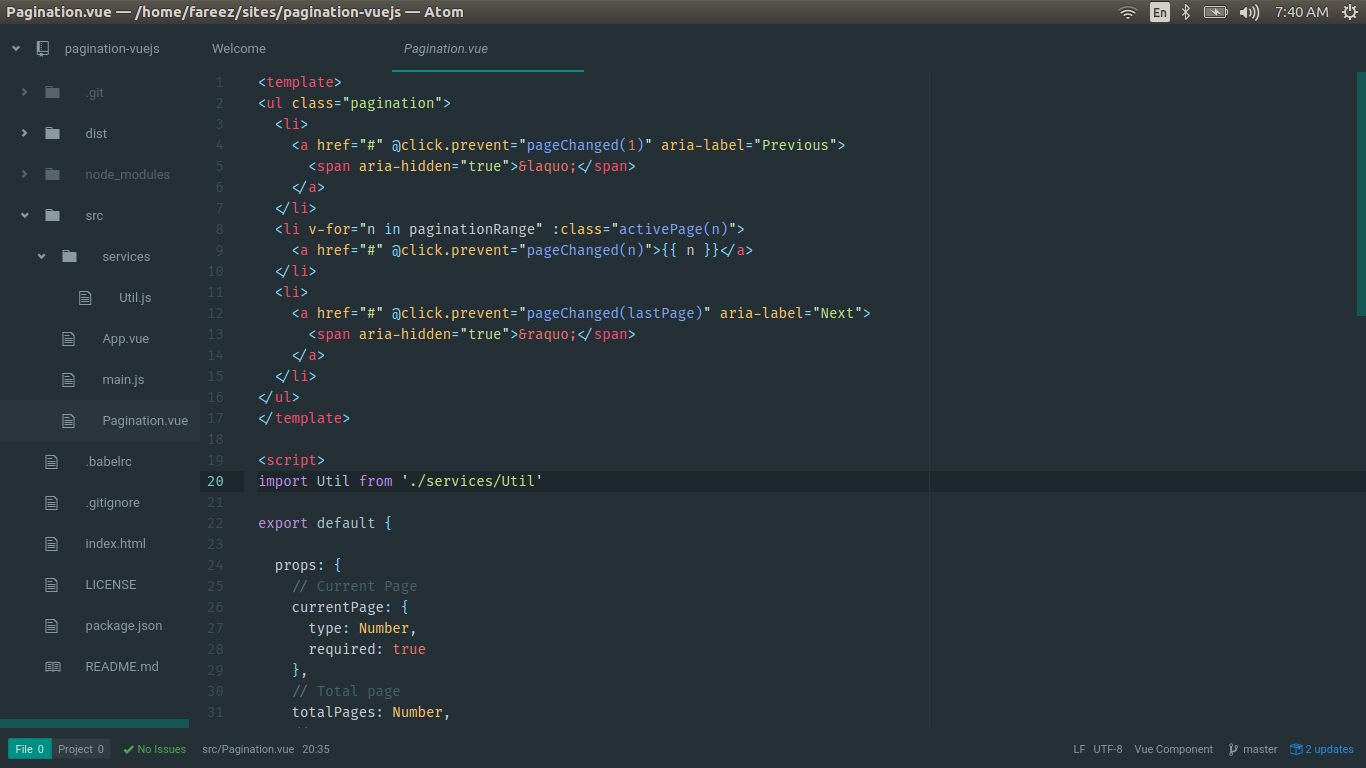
Task: Open .babelrc from the tree view
Action: [x=109, y=461]
